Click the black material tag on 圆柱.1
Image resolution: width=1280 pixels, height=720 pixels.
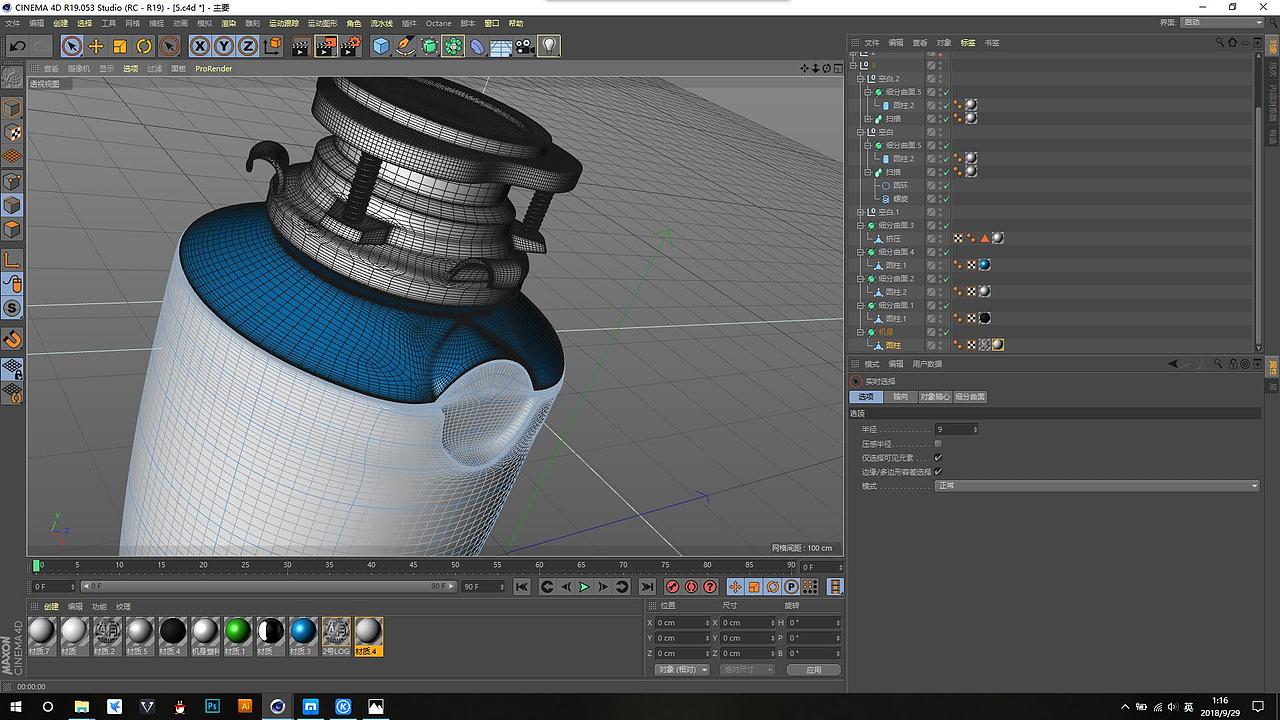984,318
